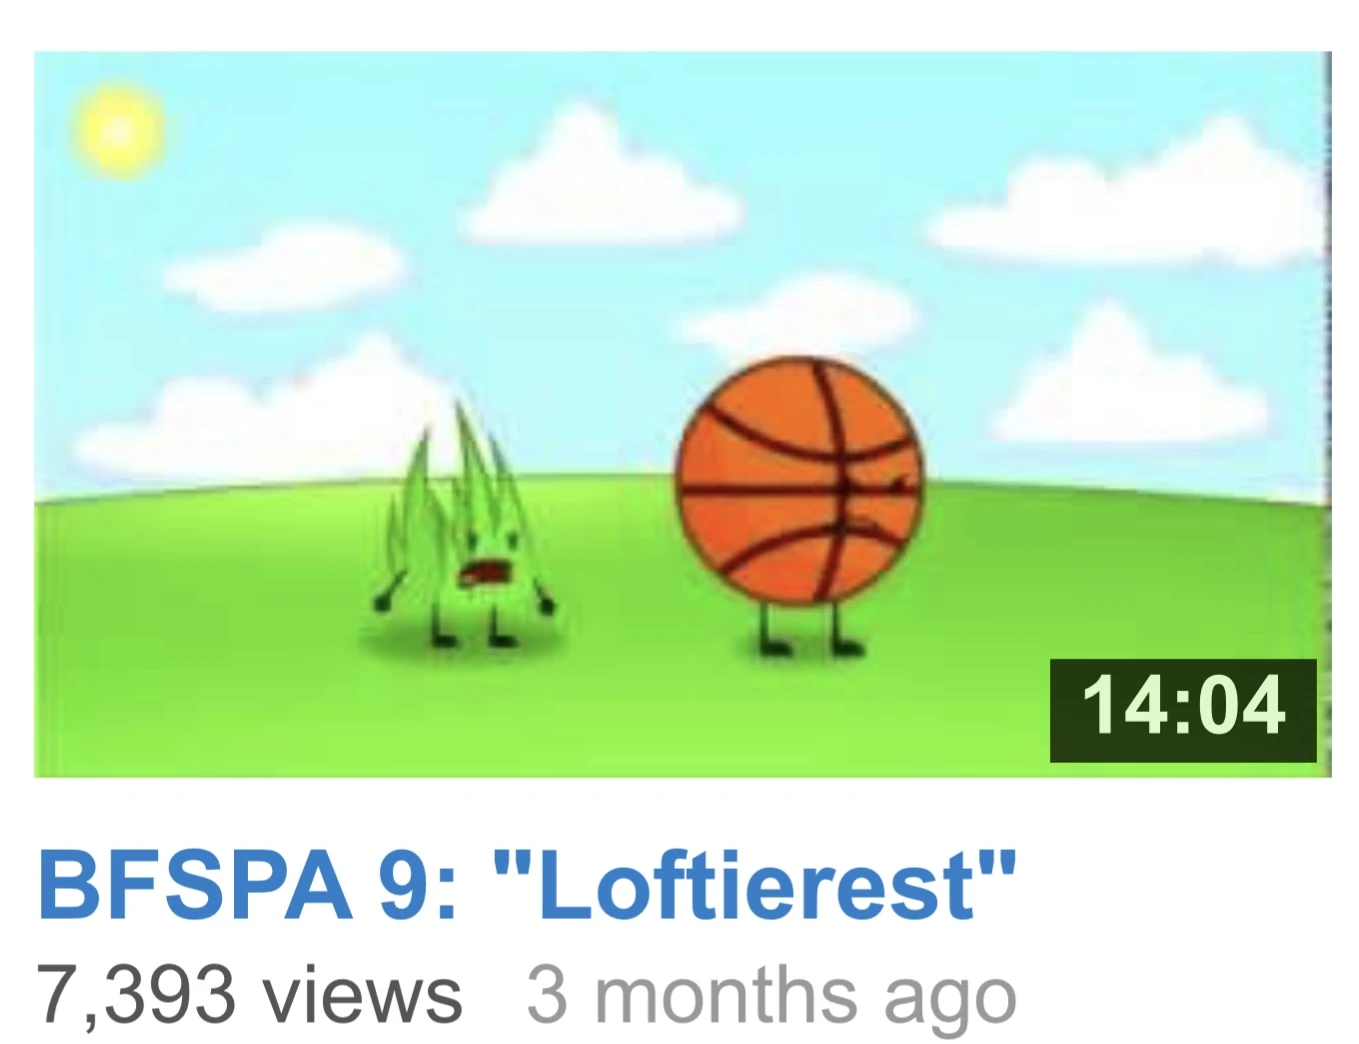The width and height of the screenshot is (1359, 1044).
Task: Click the grass character's open red mouth
Action: point(486,573)
